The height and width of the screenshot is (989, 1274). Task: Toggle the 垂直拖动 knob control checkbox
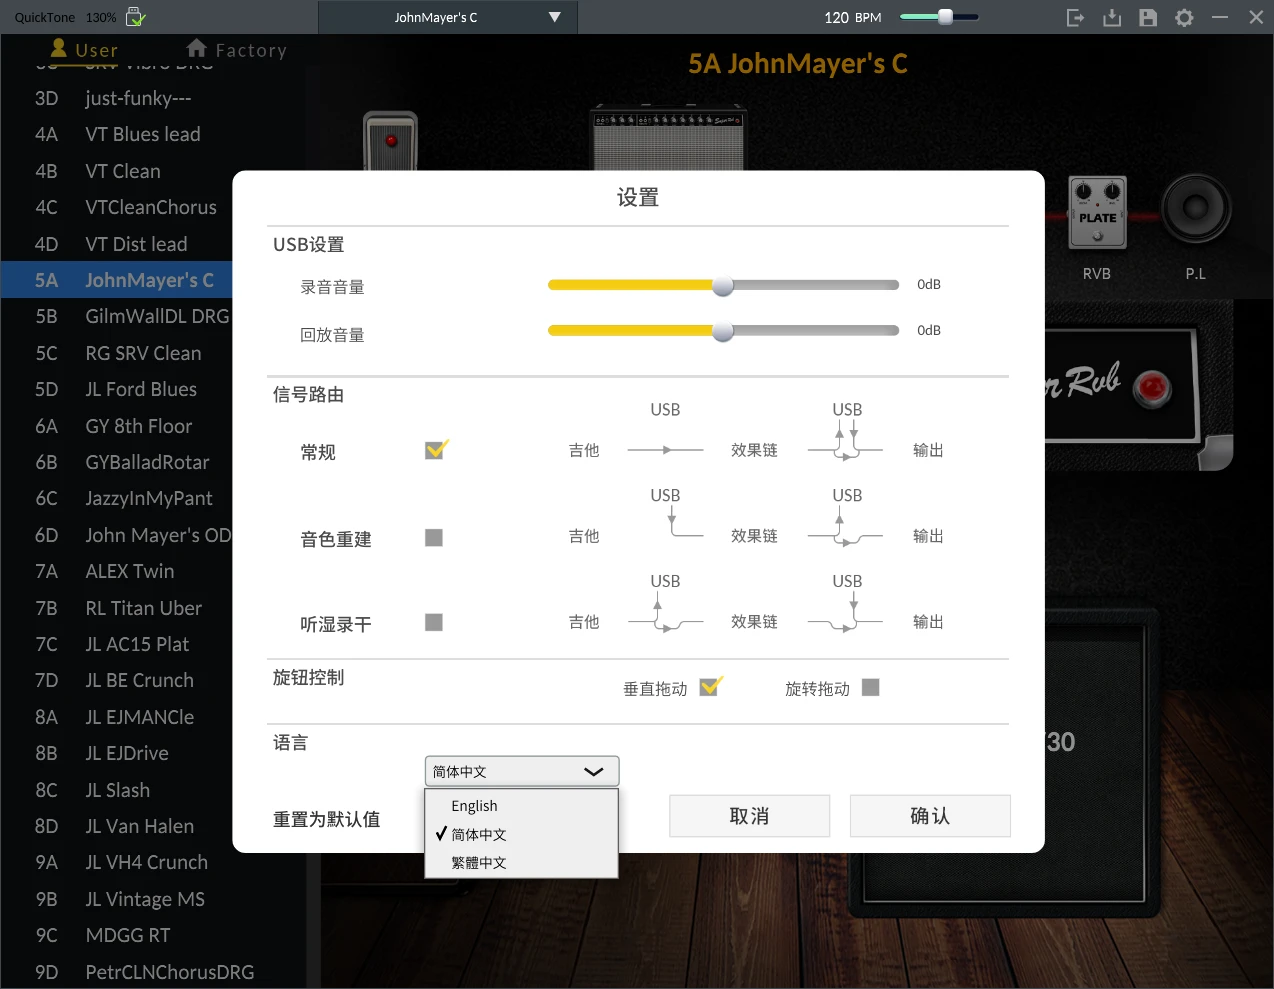[710, 687]
